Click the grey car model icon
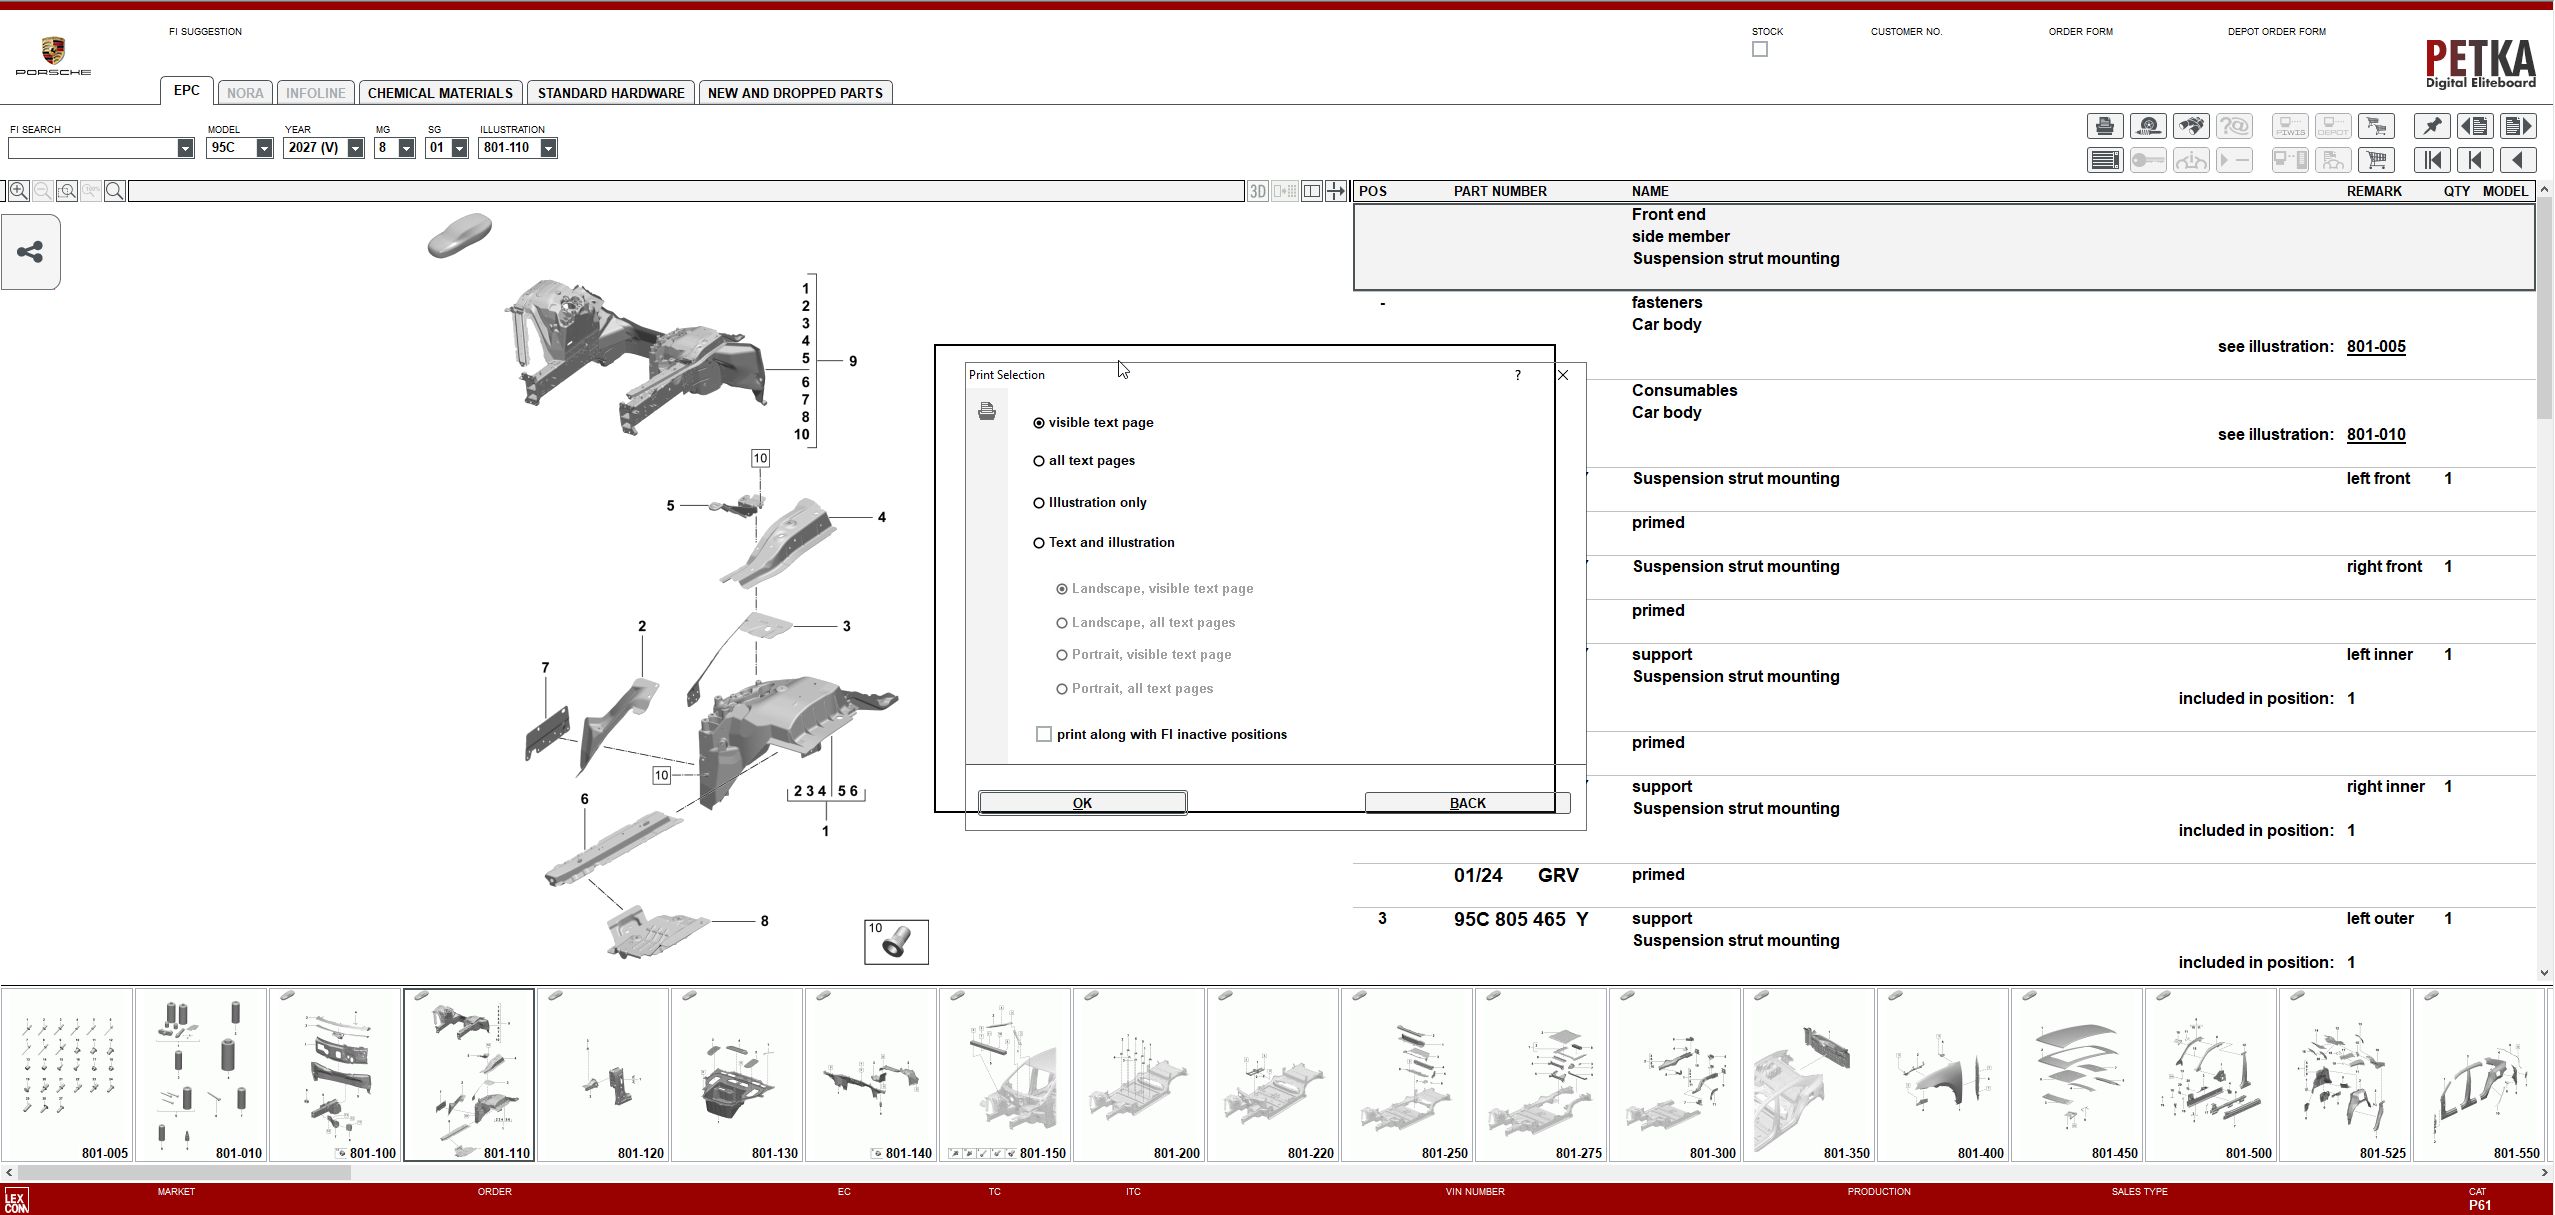This screenshot has width=2555, height=1215. point(459,236)
